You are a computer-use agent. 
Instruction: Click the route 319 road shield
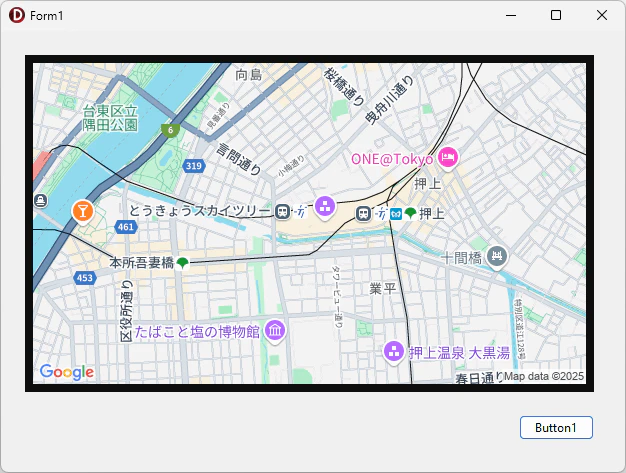pyautogui.click(x=194, y=166)
